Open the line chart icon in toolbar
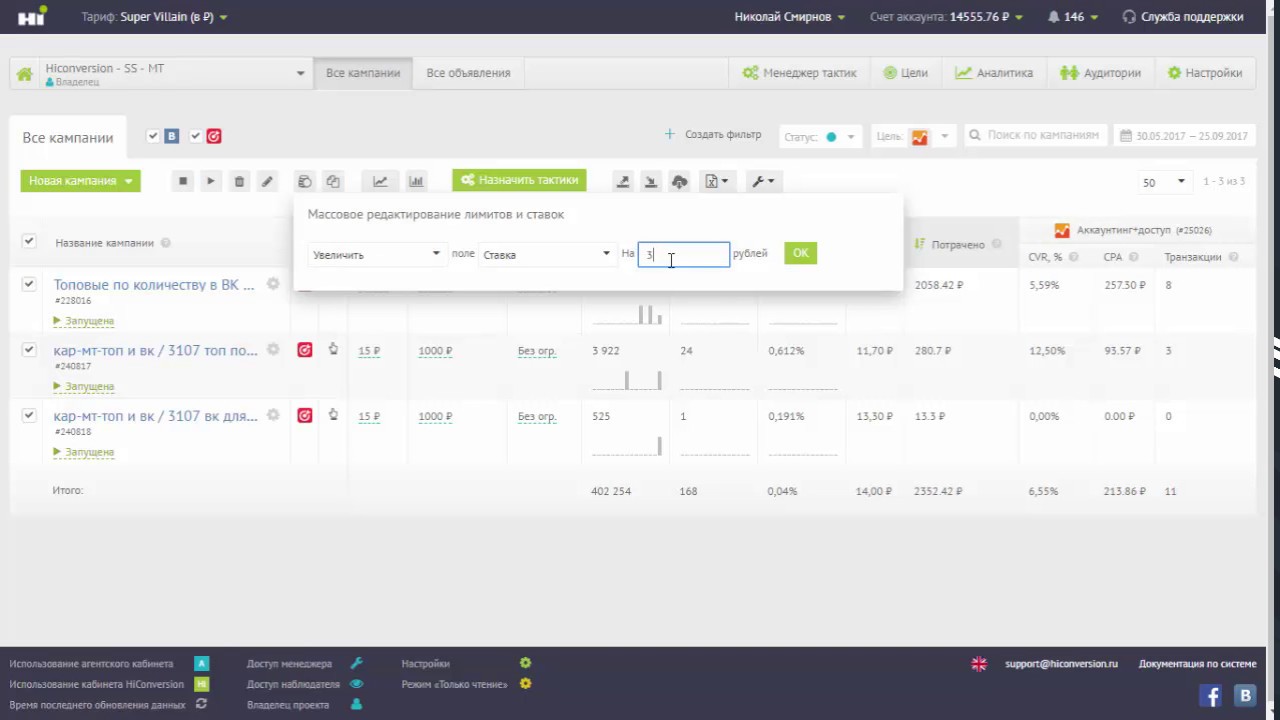The width and height of the screenshot is (1280, 720). pos(380,181)
